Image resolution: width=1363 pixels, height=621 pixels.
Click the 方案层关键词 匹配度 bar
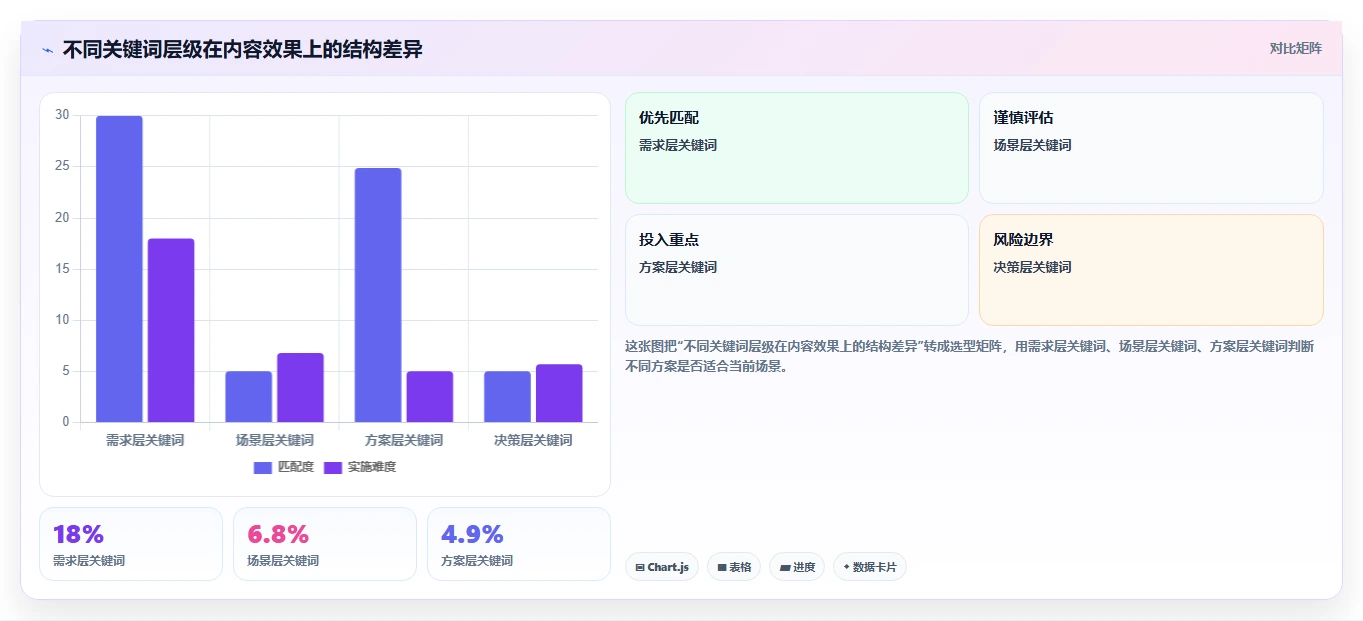(x=378, y=295)
